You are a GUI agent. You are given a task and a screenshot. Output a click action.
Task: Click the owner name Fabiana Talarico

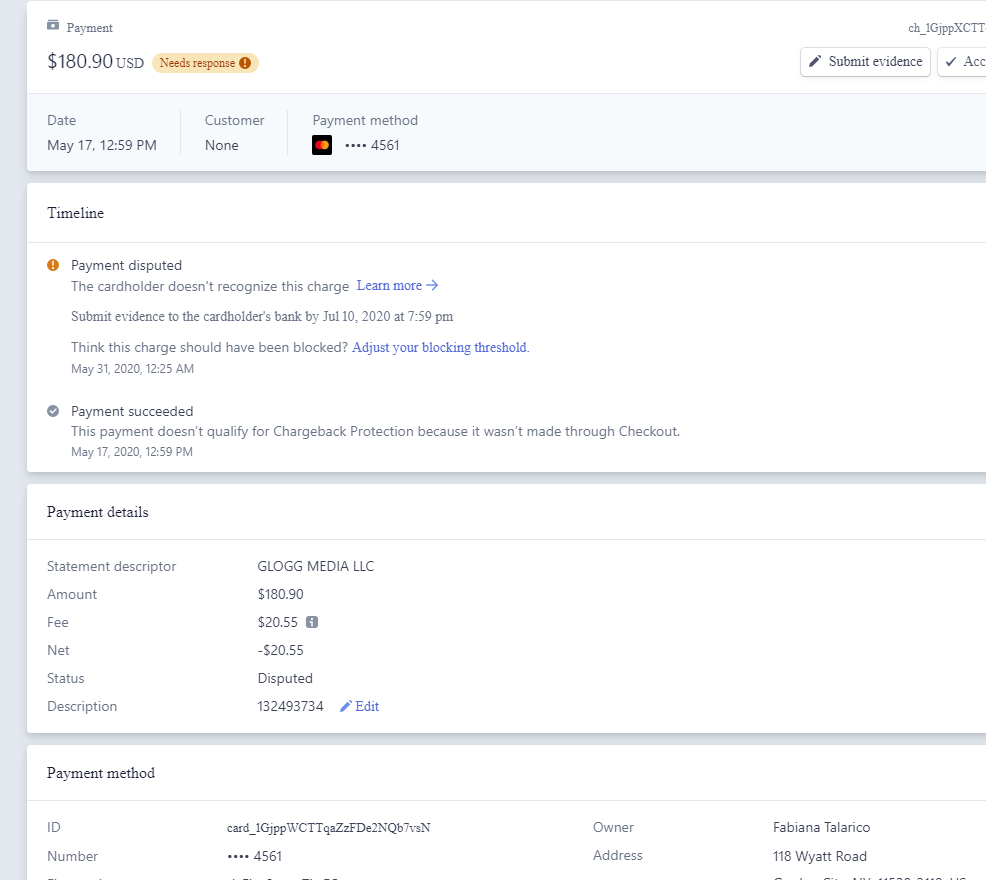821,827
